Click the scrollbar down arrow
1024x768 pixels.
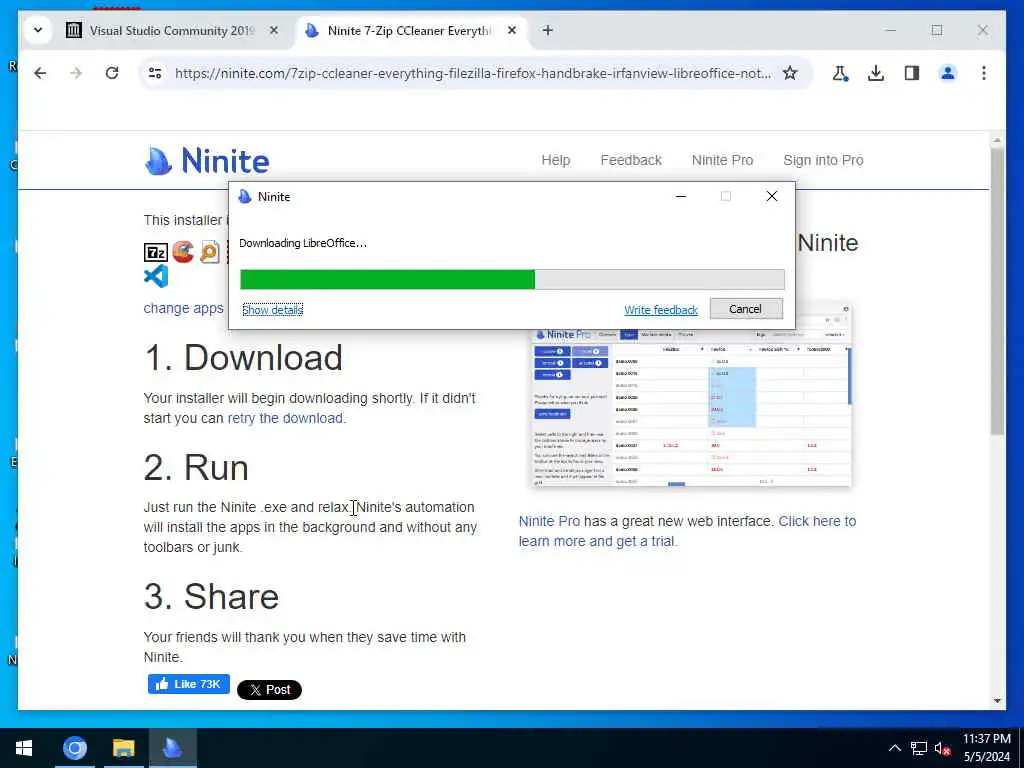pos(997,701)
